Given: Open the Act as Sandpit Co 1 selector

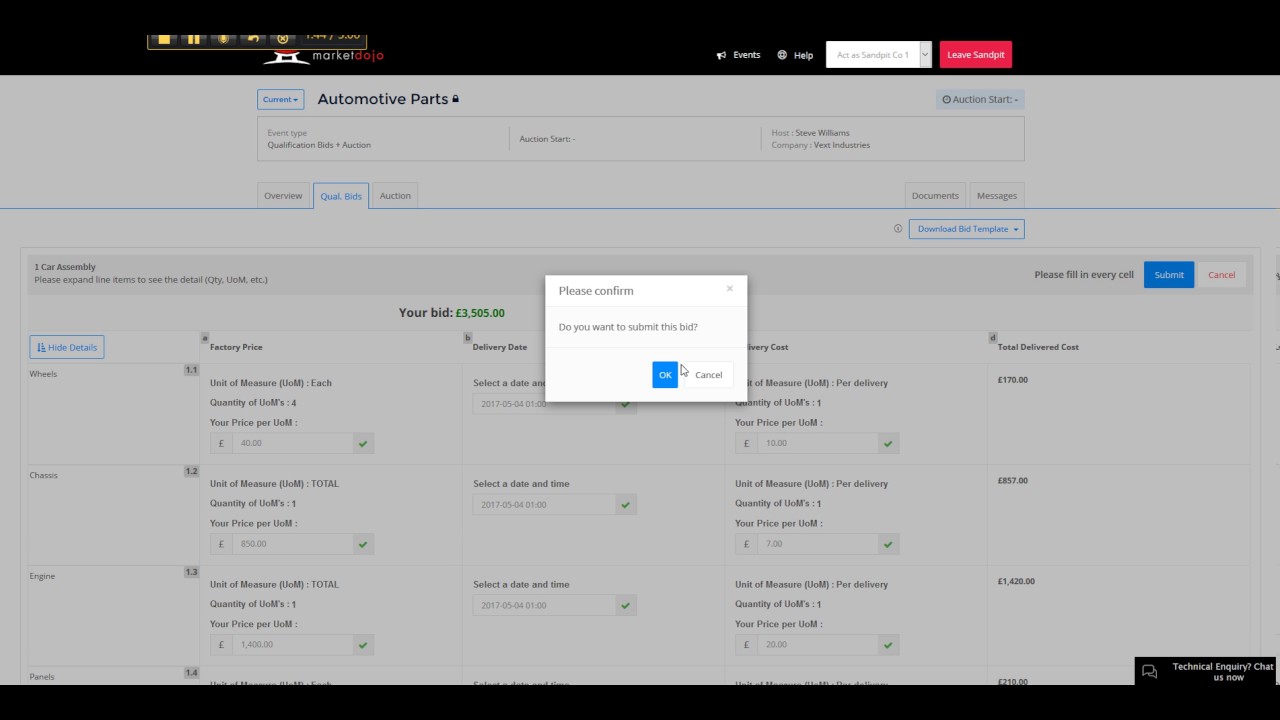Looking at the screenshot, I should pyautogui.click(x=879, y=55).
